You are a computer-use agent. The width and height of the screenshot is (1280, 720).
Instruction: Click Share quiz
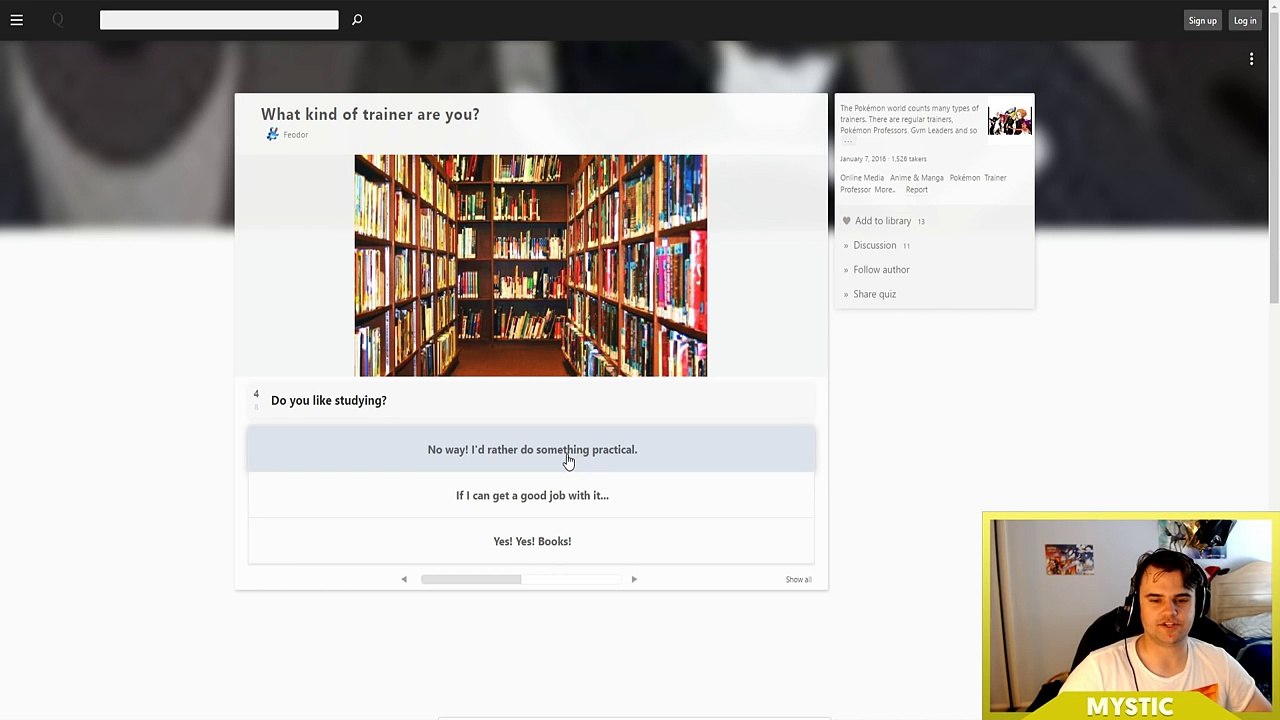click(875, 295)
